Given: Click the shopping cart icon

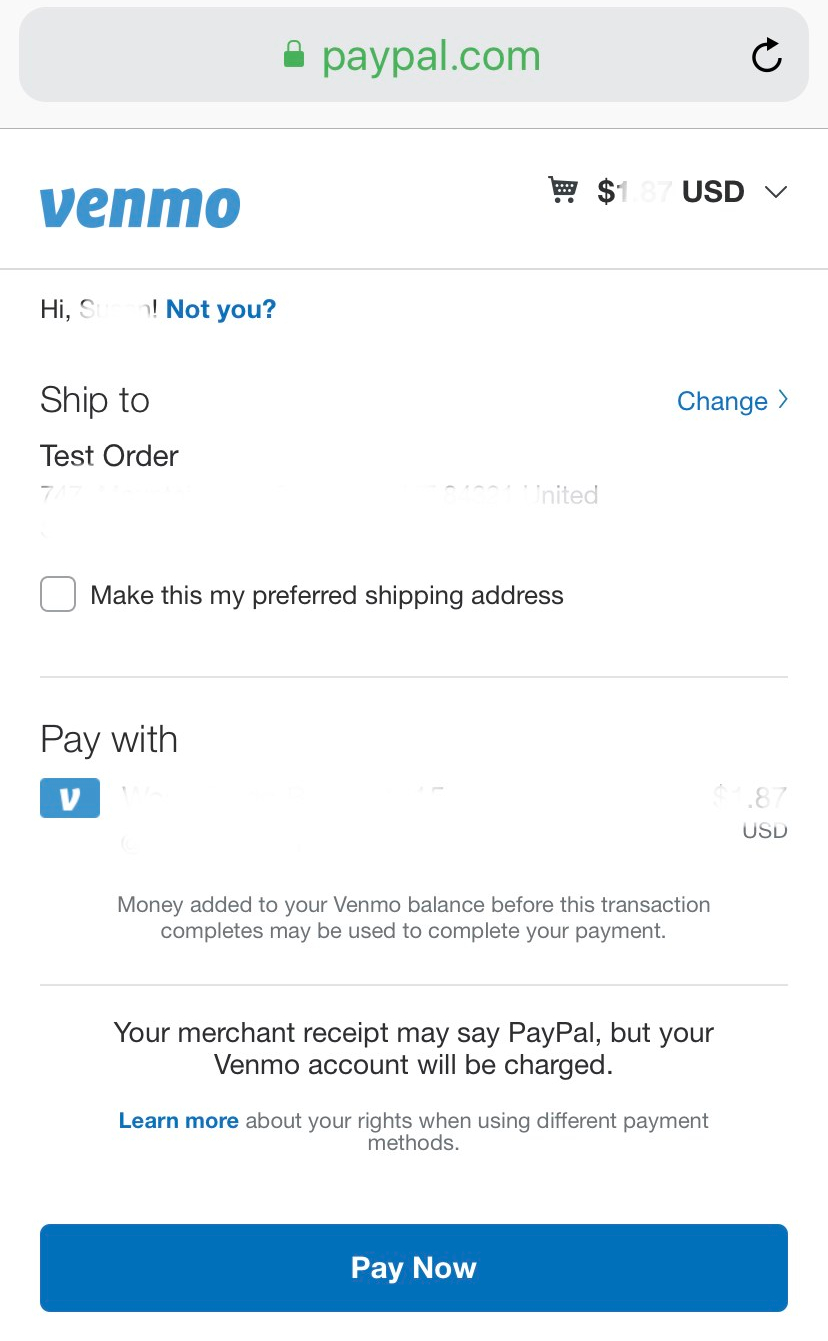Looking at the screenshot, I should tap(563, 190).
